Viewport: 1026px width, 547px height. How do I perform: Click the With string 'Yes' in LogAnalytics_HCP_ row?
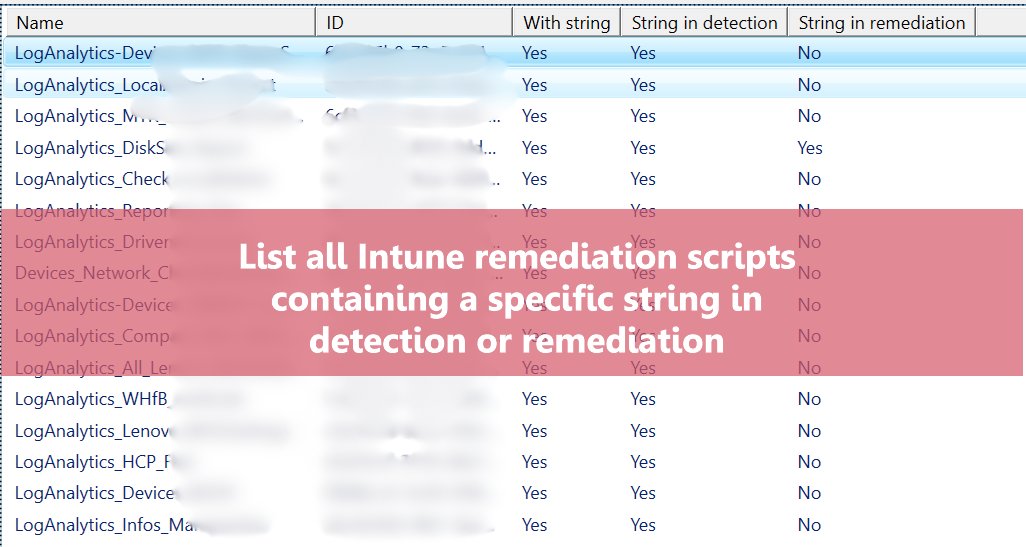tap(535, 462)
